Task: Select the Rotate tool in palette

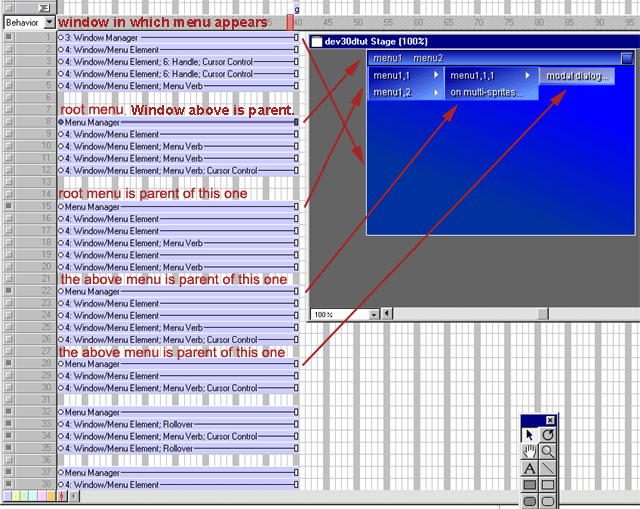Action: (x=547, y=435)
